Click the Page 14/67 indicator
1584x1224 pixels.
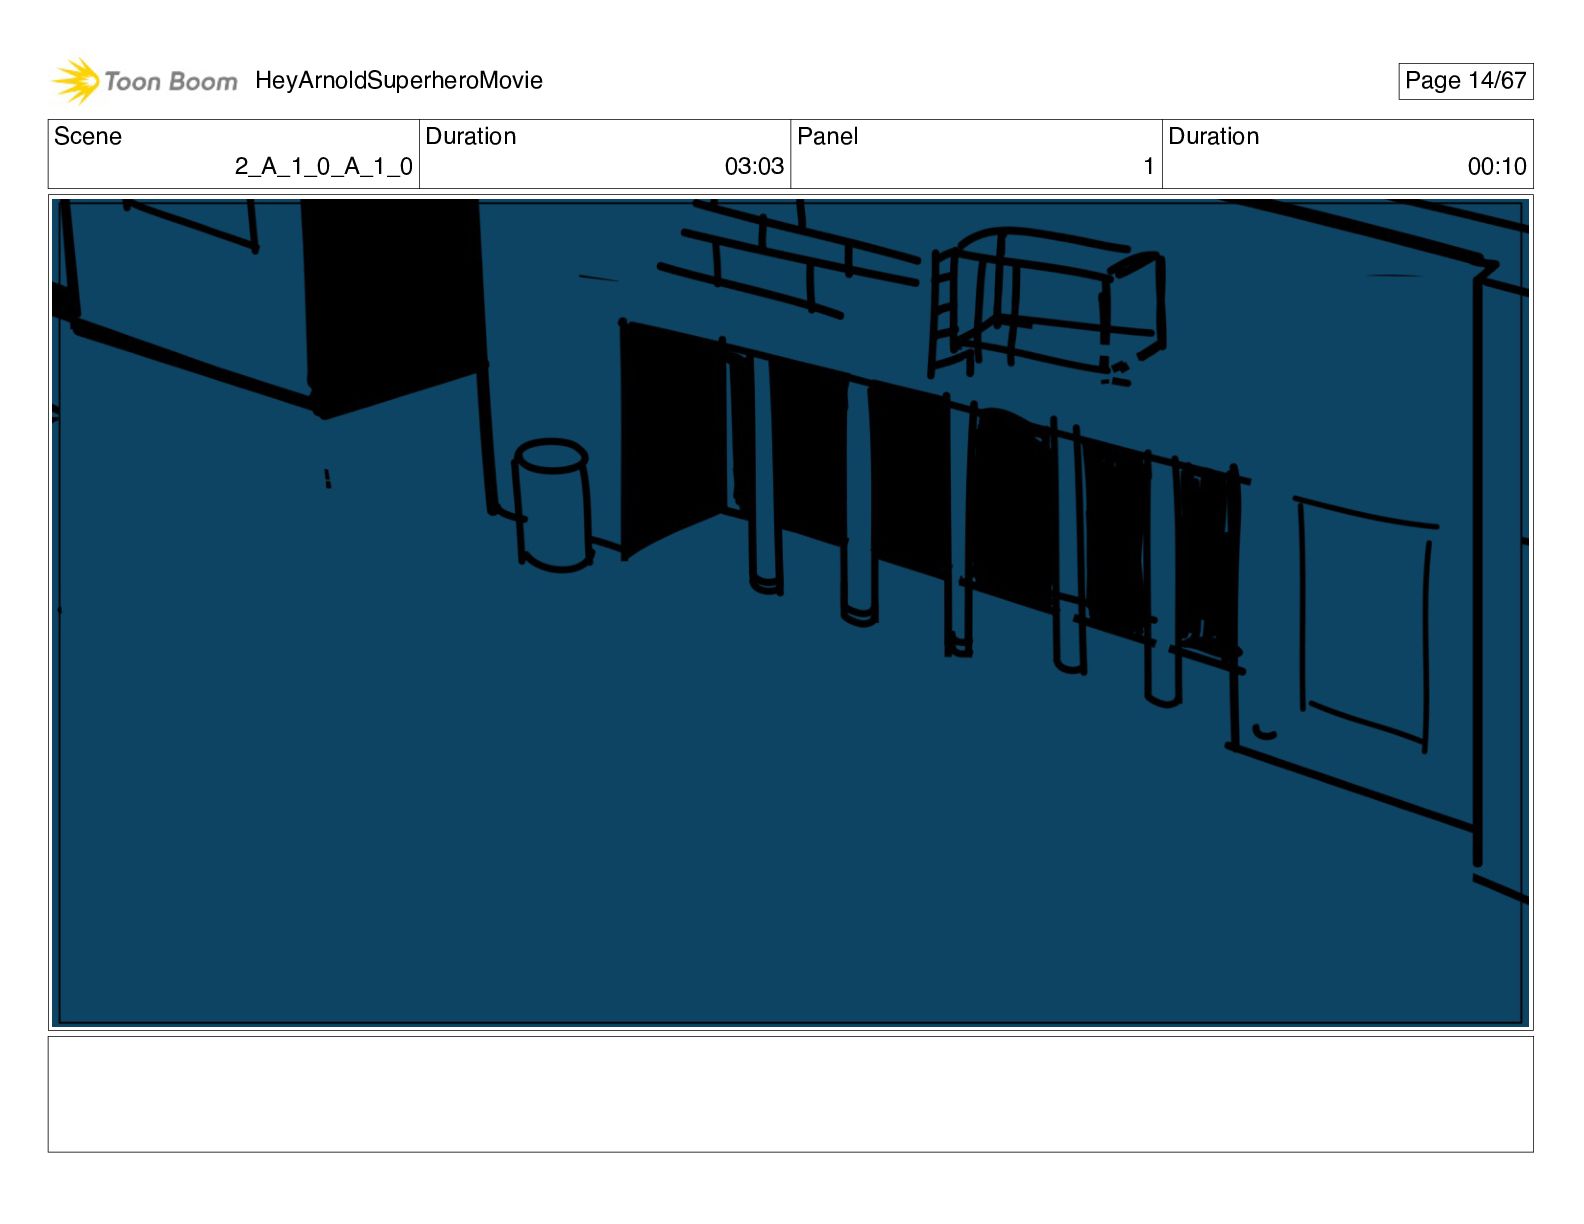pyautogui.click(x=1465, y=81)
